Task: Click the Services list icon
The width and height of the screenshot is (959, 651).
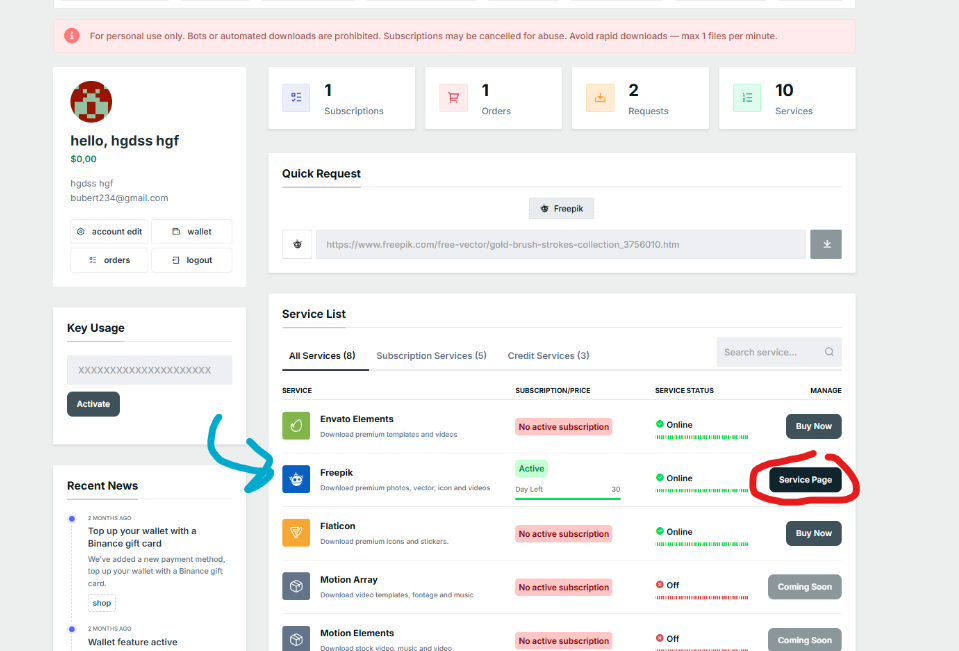Action: tap(747, 98)
